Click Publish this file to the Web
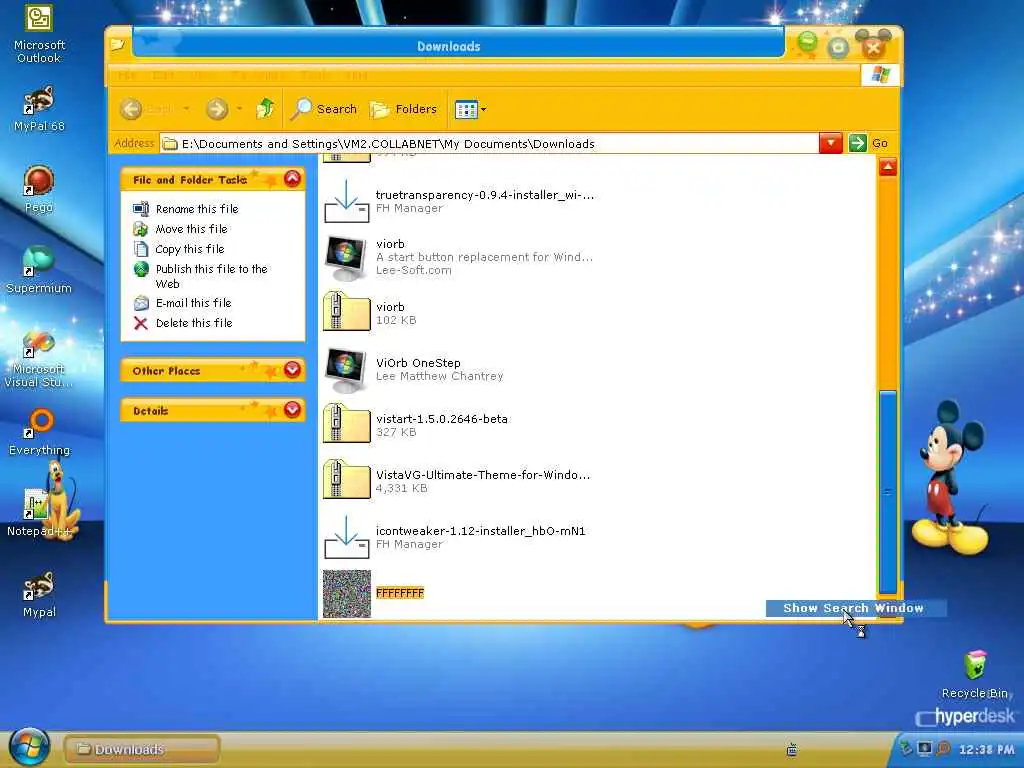Screen dimensions: 1024x768 pos(212,276)
